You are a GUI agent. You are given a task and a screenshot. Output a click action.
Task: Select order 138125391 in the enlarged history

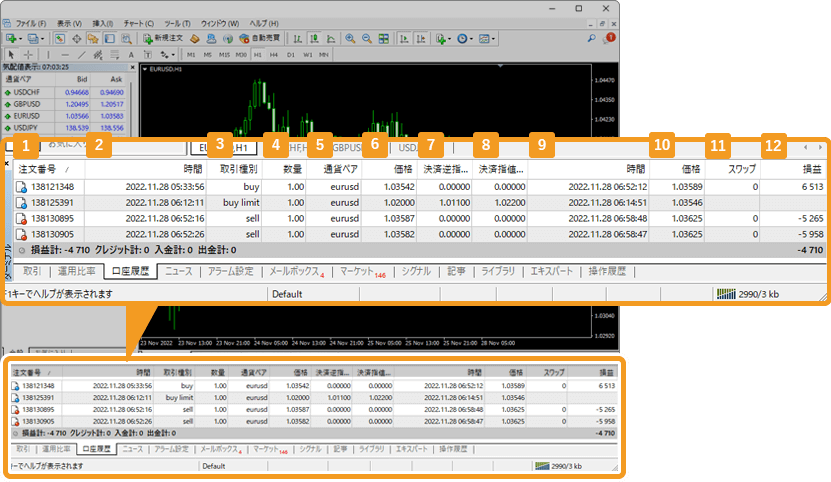(420, 203)
